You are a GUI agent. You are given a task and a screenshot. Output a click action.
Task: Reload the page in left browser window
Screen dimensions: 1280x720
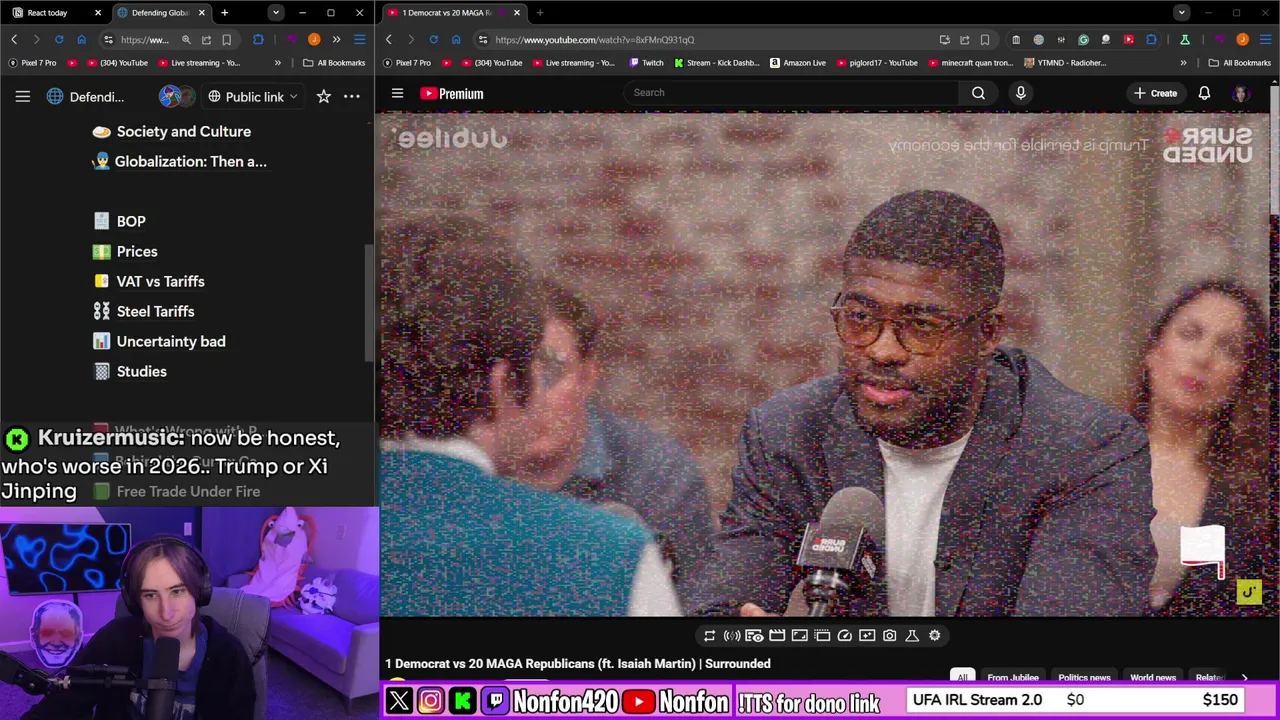coord(59,39)
